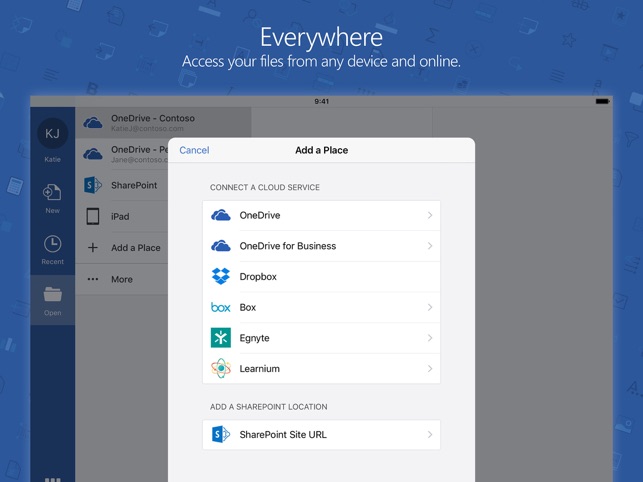Tap the Egnyte logo icon
Screen dimensions: 643x482
click(x=221, y=338)
